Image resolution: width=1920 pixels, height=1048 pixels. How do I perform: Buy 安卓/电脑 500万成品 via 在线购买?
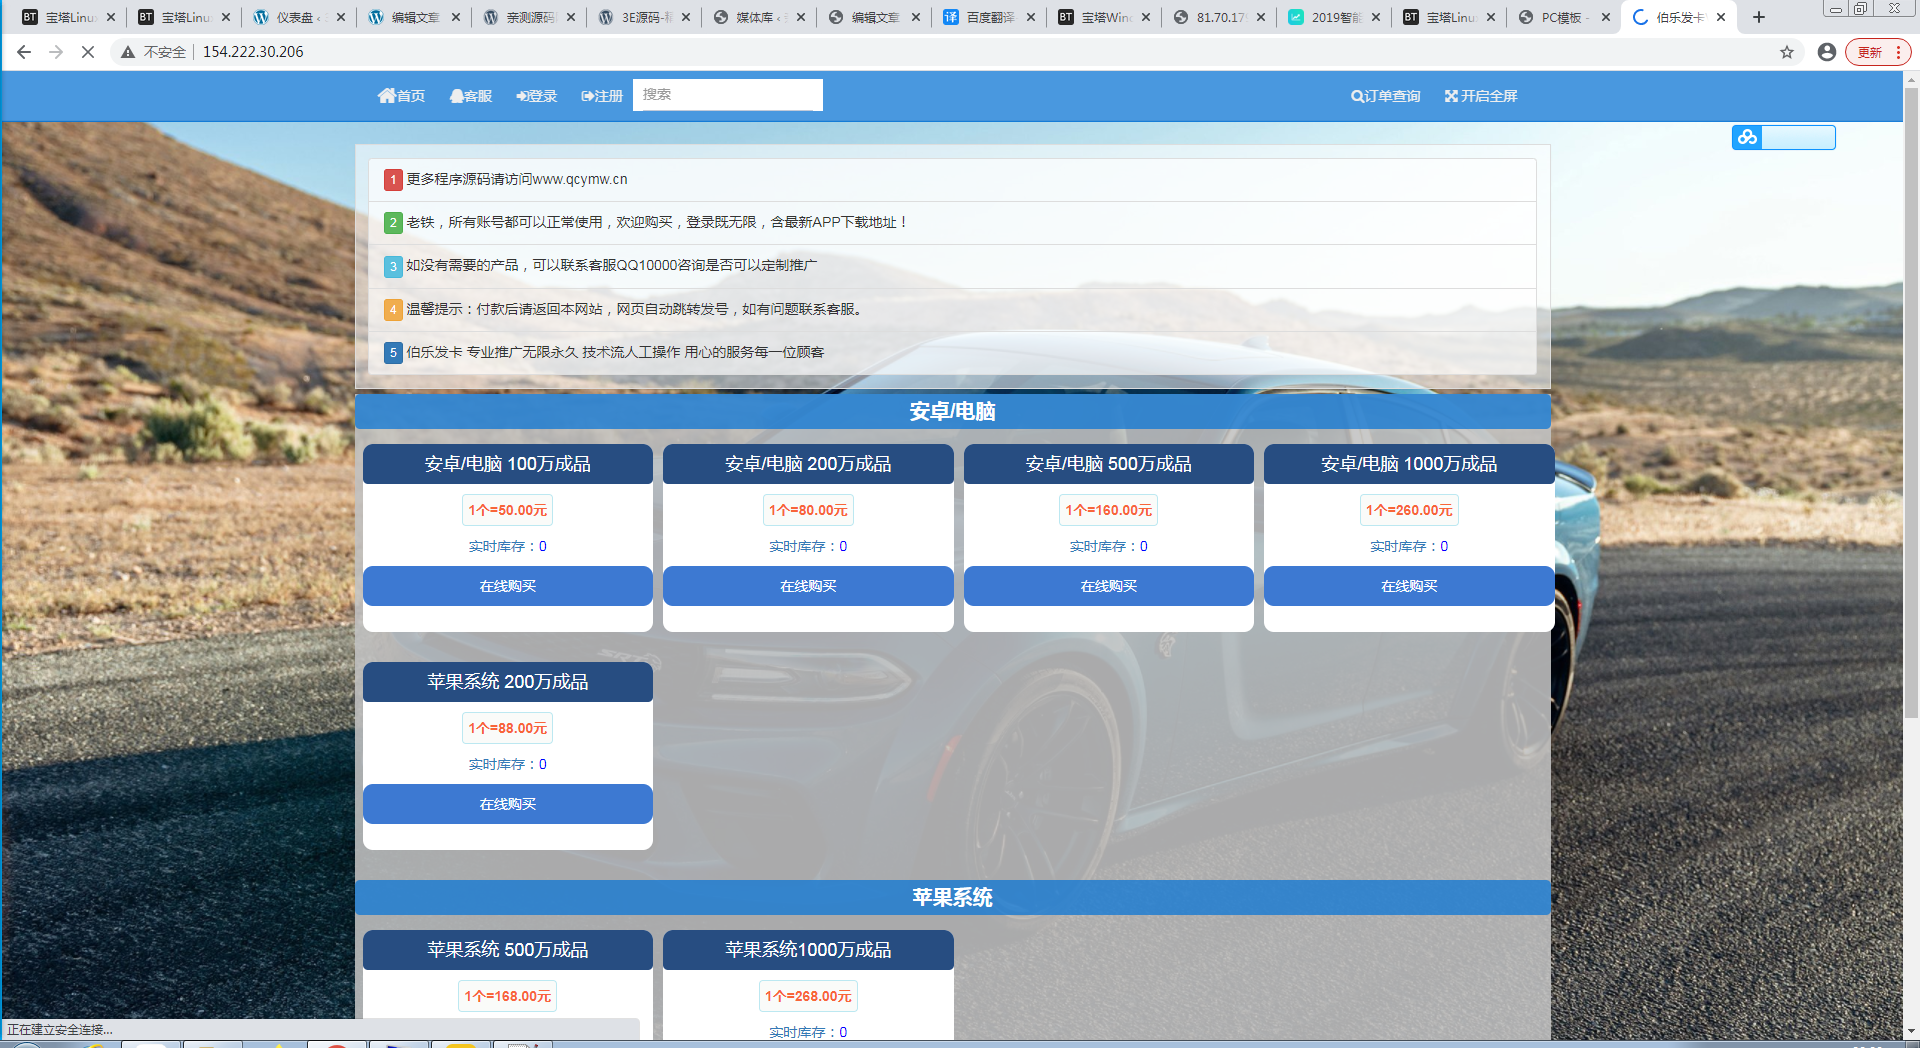[x=1109, y=586]
